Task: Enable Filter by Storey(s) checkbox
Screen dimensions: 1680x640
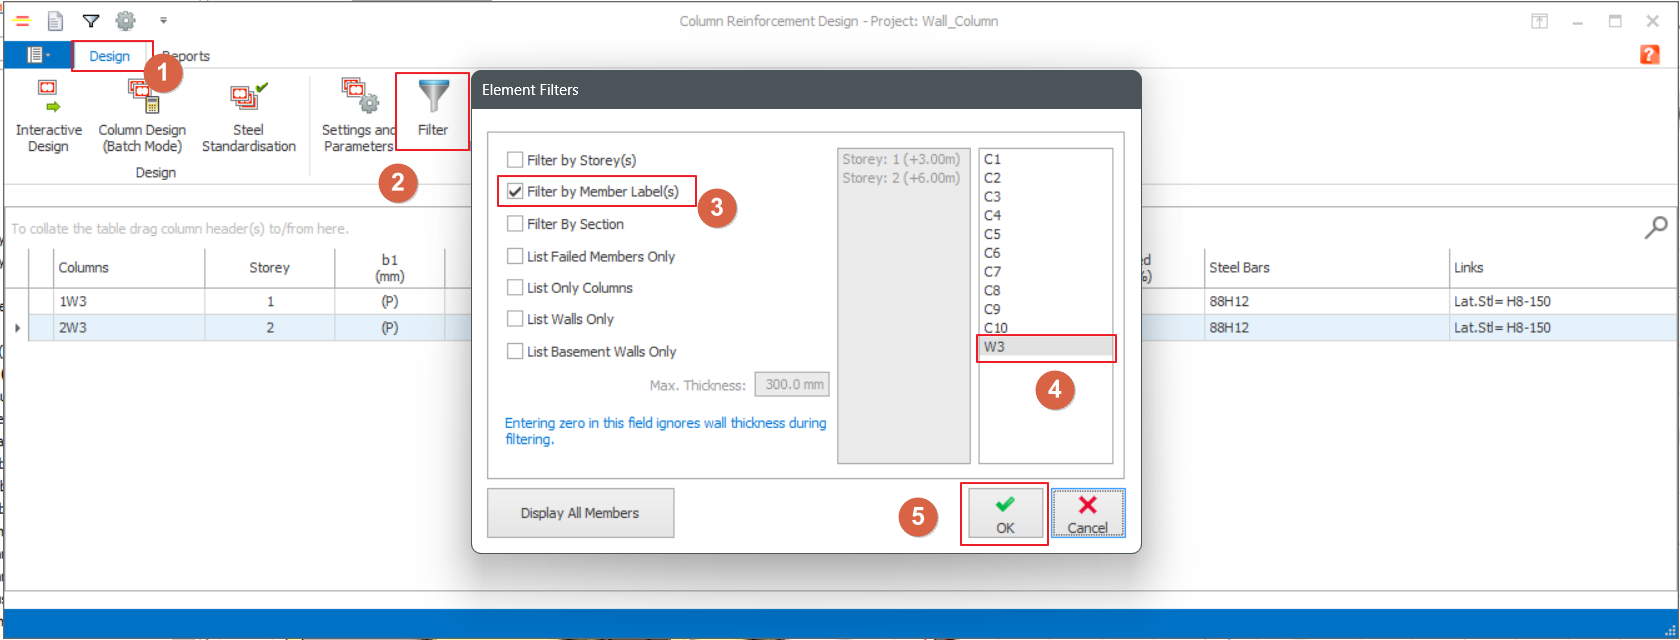Action: tap(515, 160)
